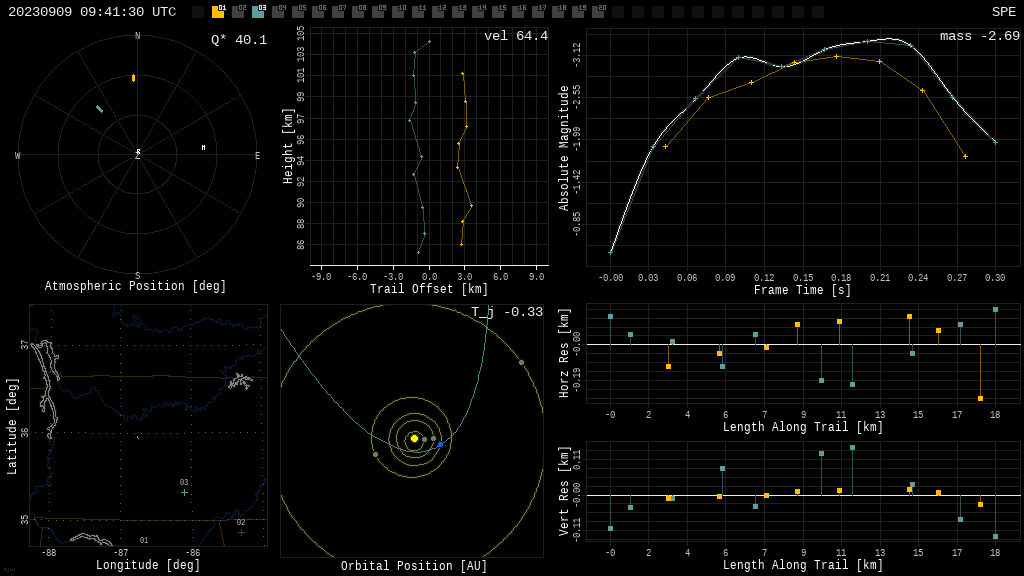Click Length Along Trail label under horizontal residuals

pyautogui.click(x=803, y=427)
